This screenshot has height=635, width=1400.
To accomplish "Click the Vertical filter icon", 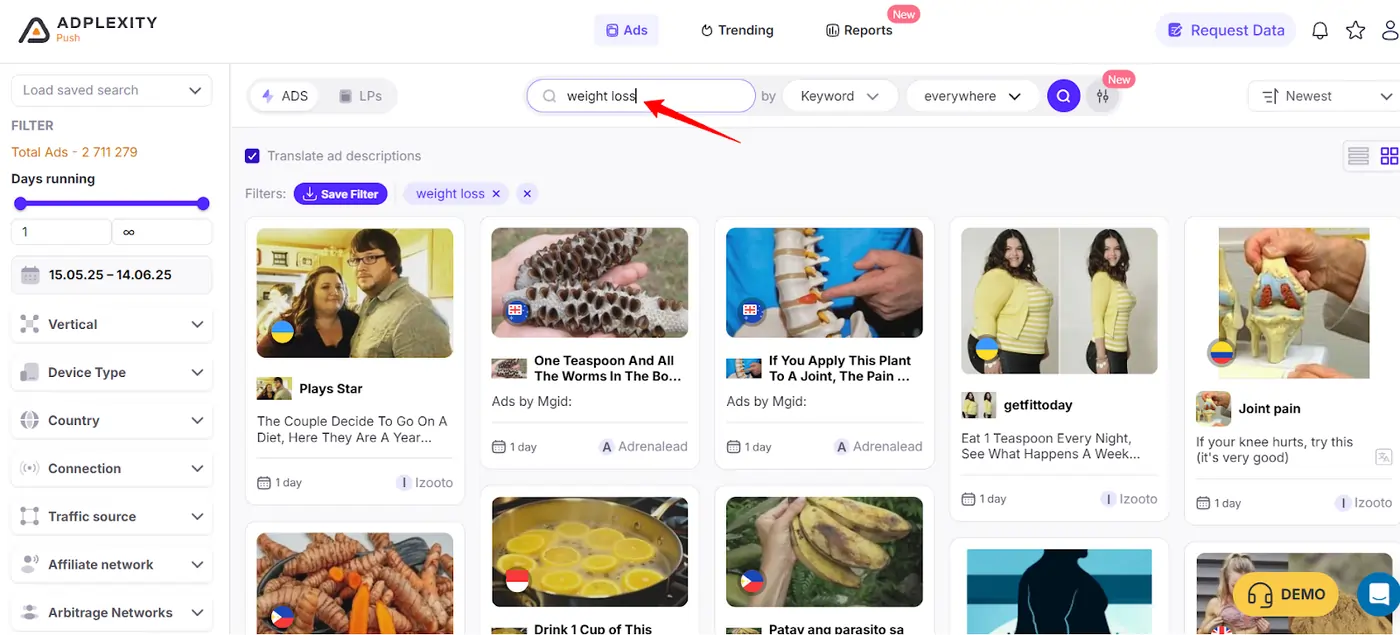I will [30, 324].
